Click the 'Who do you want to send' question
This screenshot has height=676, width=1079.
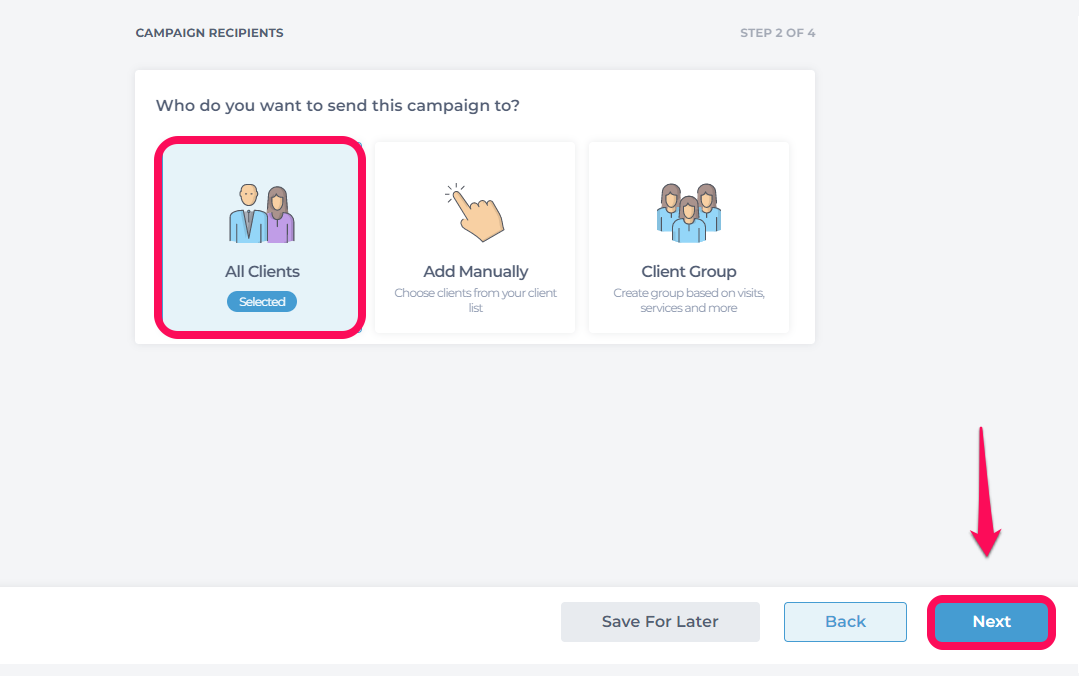[337, 105]
